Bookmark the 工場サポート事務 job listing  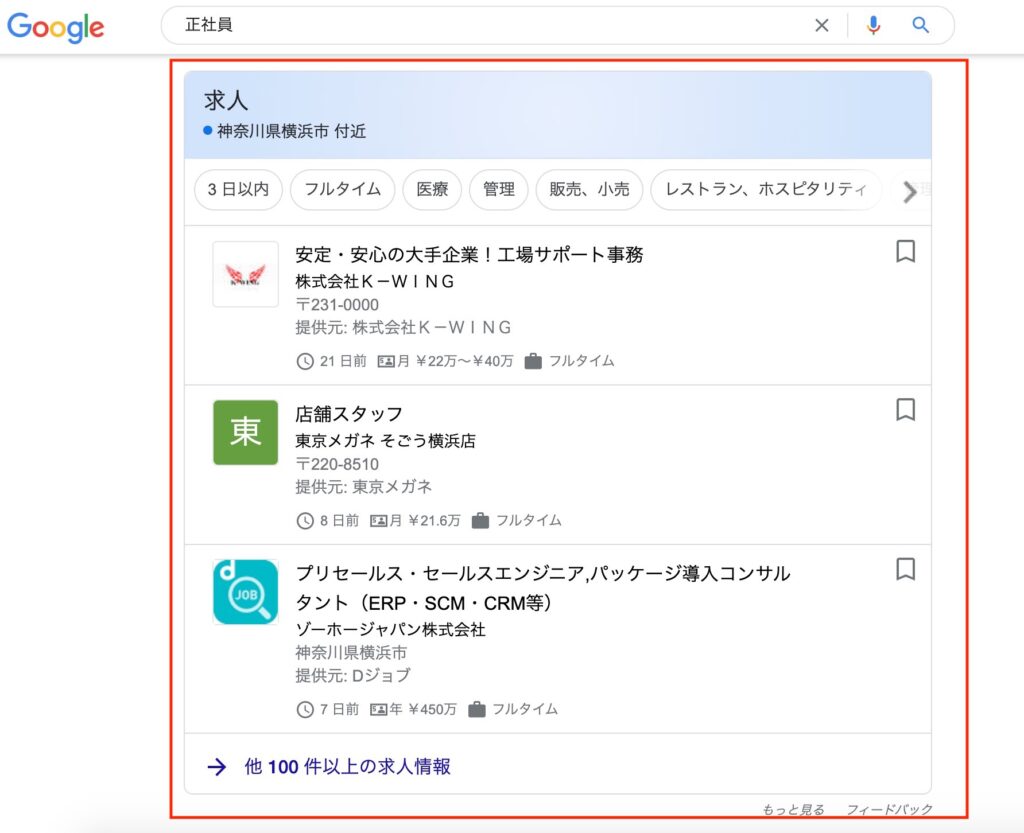coord(905,251)
